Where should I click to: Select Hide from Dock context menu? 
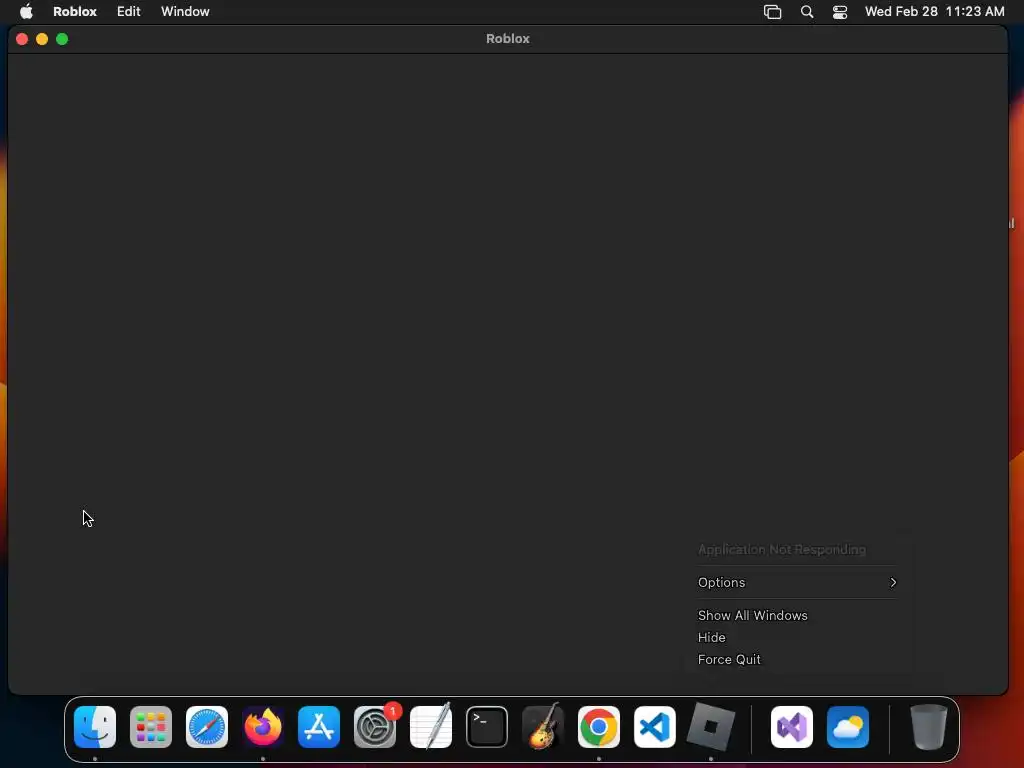pyautogui.click(x=711, y=637)
